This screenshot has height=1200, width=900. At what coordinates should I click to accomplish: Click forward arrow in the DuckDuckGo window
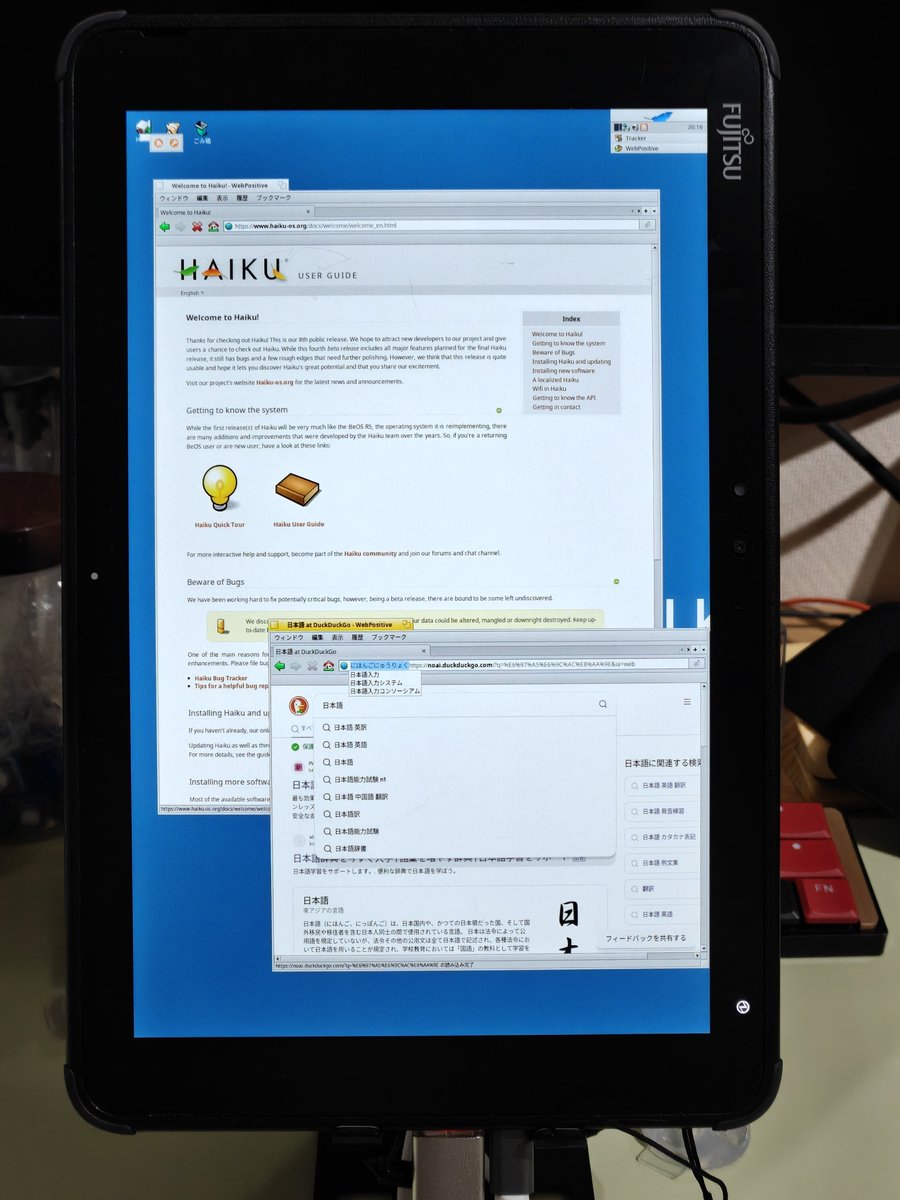tap(296, 665)
